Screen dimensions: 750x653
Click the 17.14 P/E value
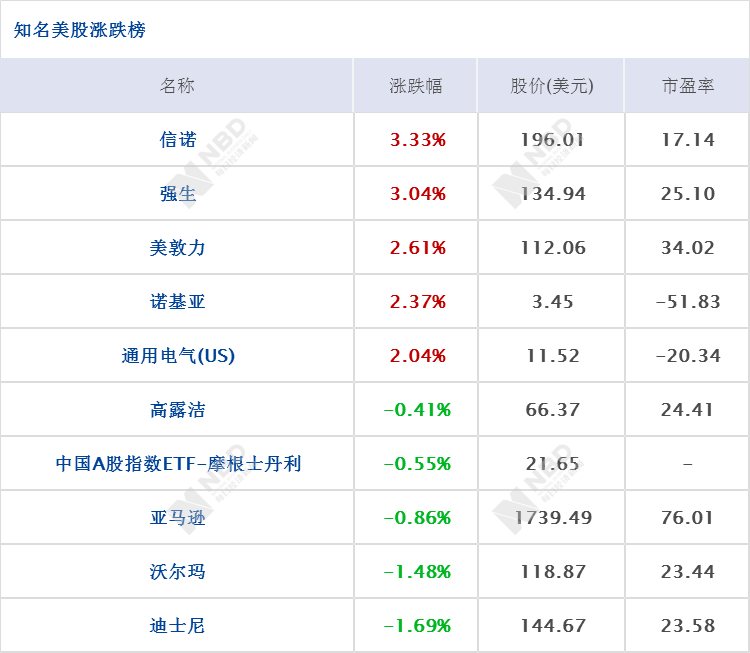688,140
